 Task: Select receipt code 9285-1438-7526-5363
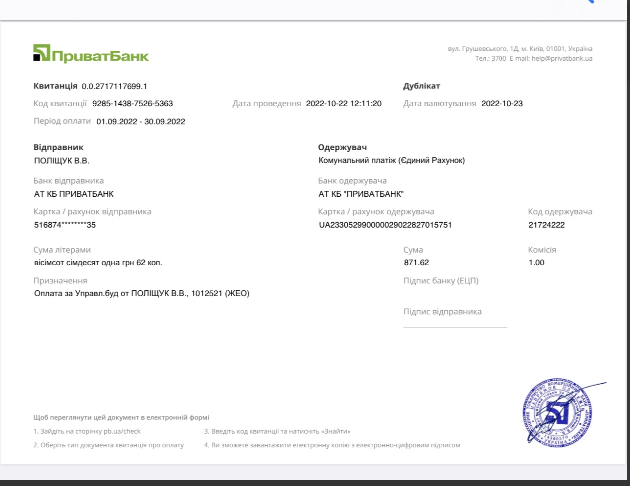pos(131,103)
